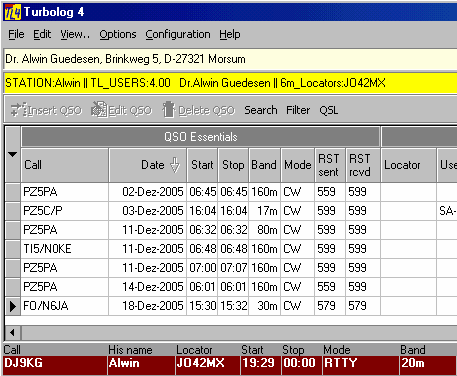The width and height of the screenshot is (457, 376).
Task: Click the horizontal scrollbar track
Action: (239, 332)
